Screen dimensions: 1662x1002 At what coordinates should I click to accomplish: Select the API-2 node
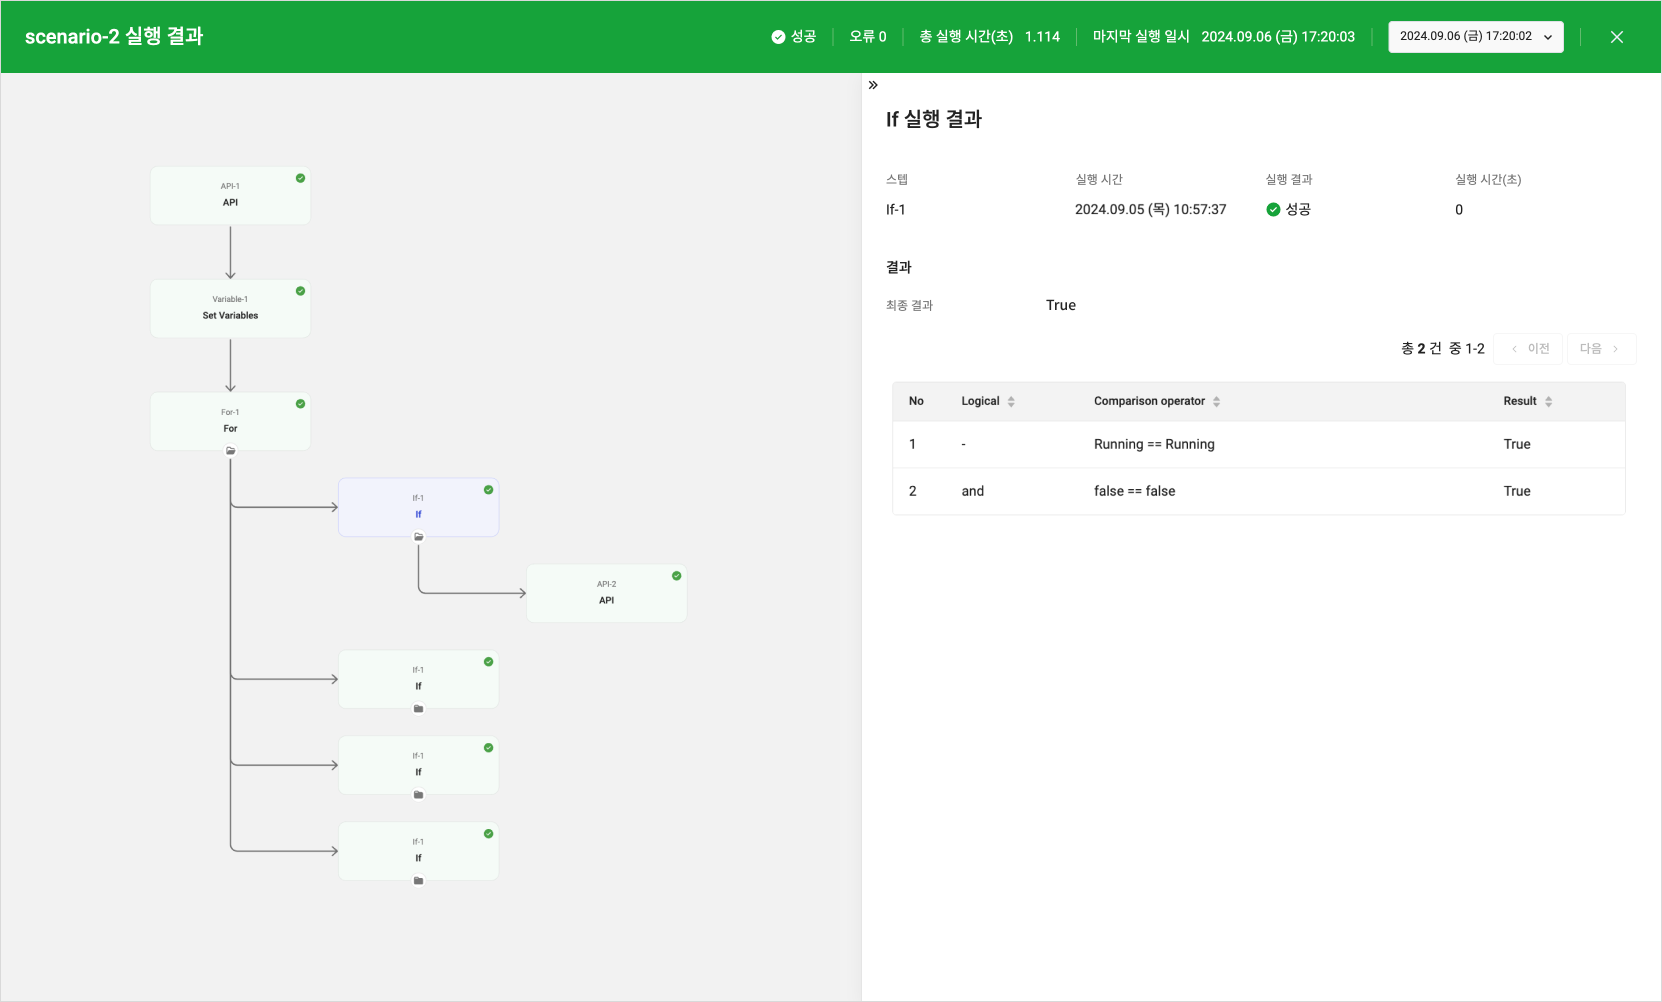pos(606,593)
